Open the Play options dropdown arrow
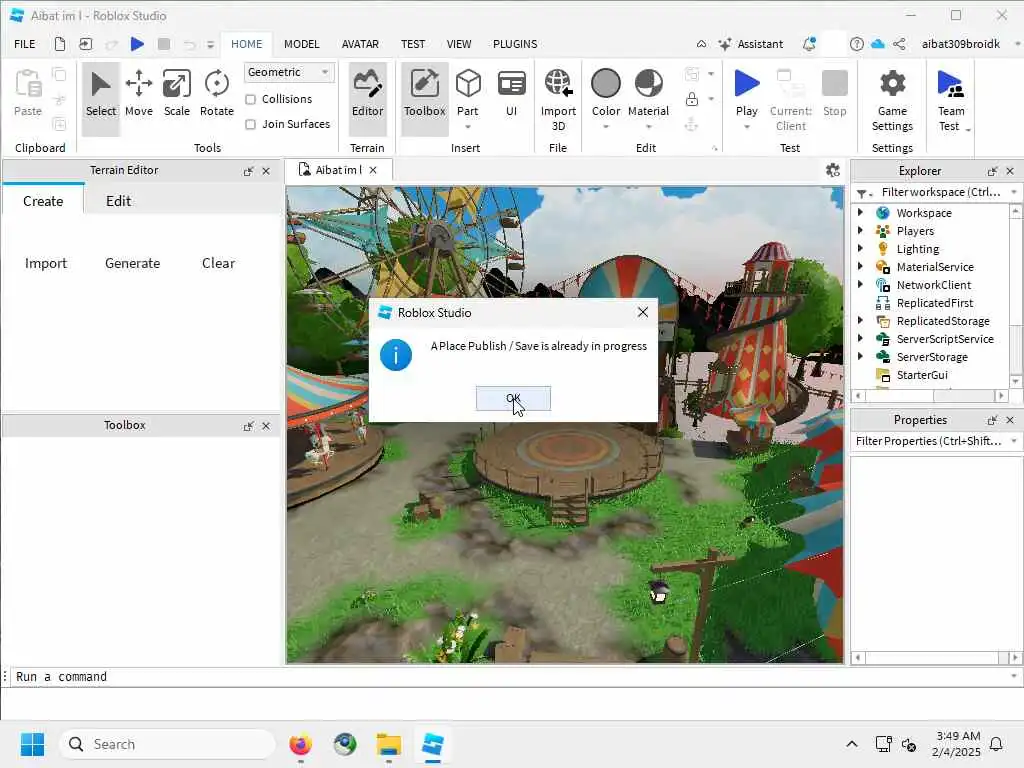The image size is (1024, 768). click(746, 127)
